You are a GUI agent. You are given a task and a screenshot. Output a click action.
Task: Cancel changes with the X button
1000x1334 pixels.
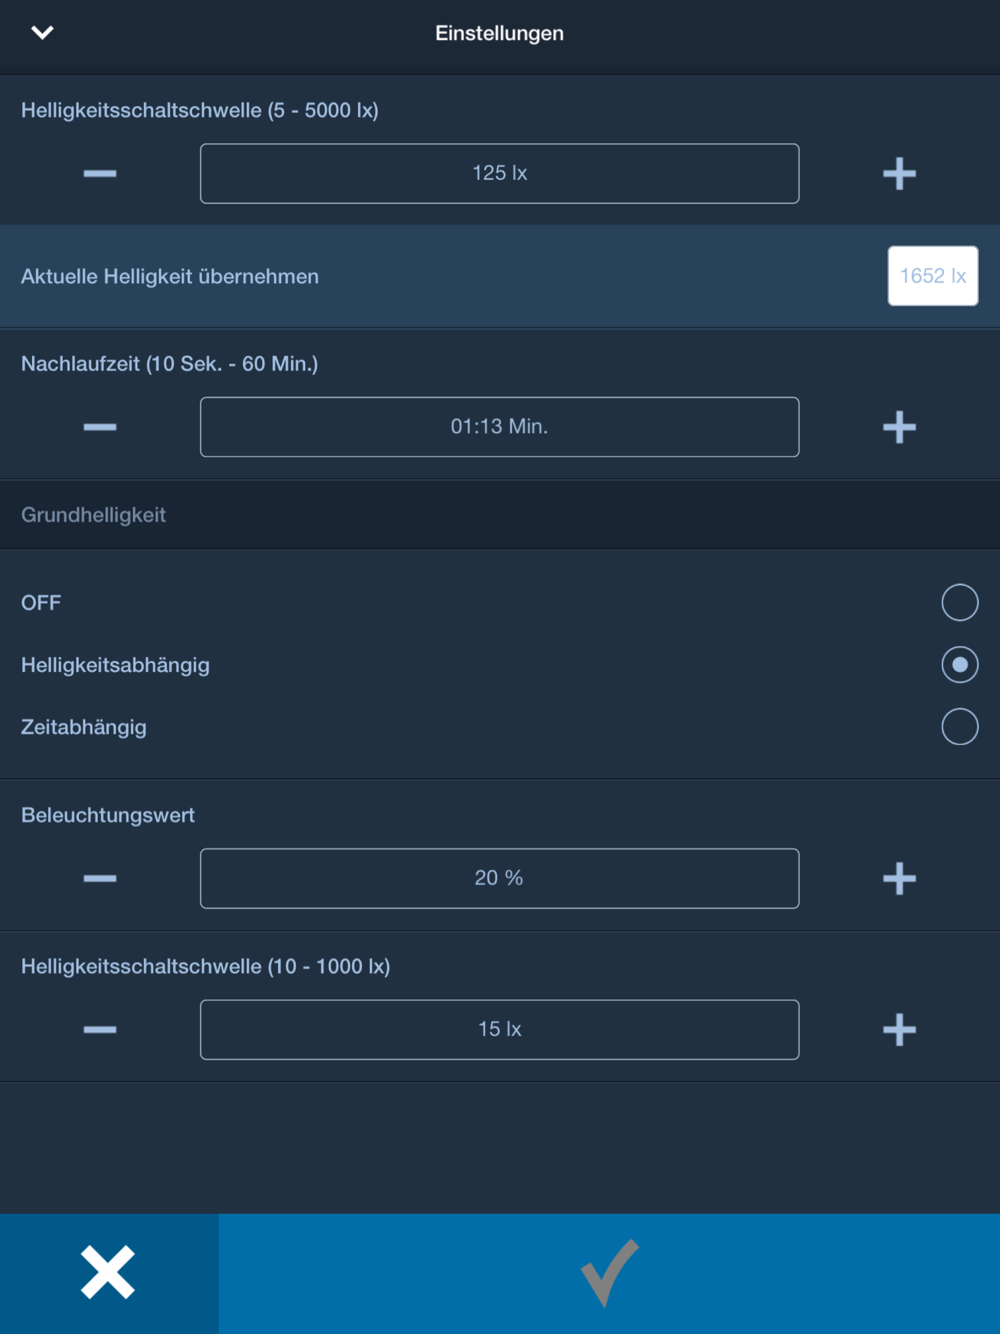coord(108,1273)
